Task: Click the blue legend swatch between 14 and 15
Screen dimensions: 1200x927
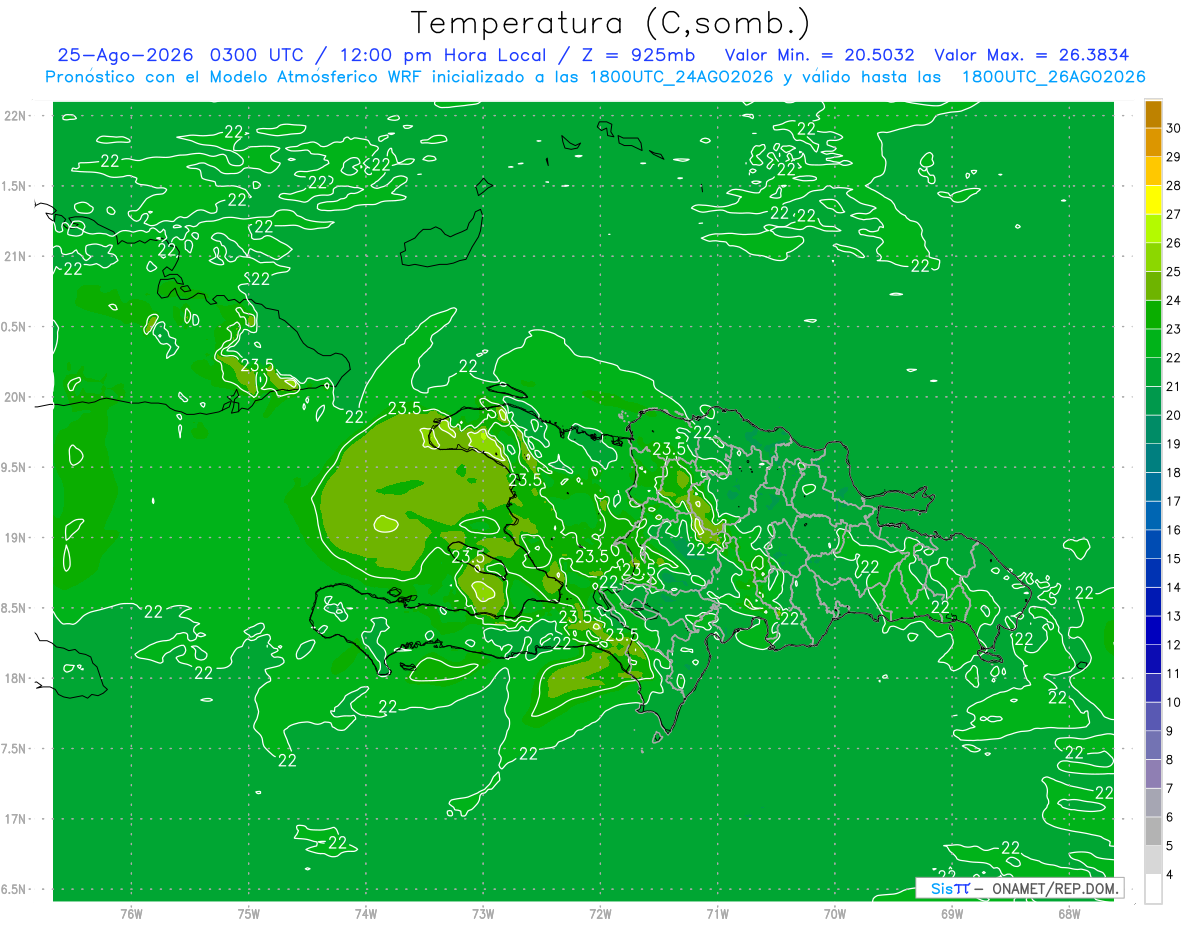Action: pyautogui.click(x=1153, y=573)
